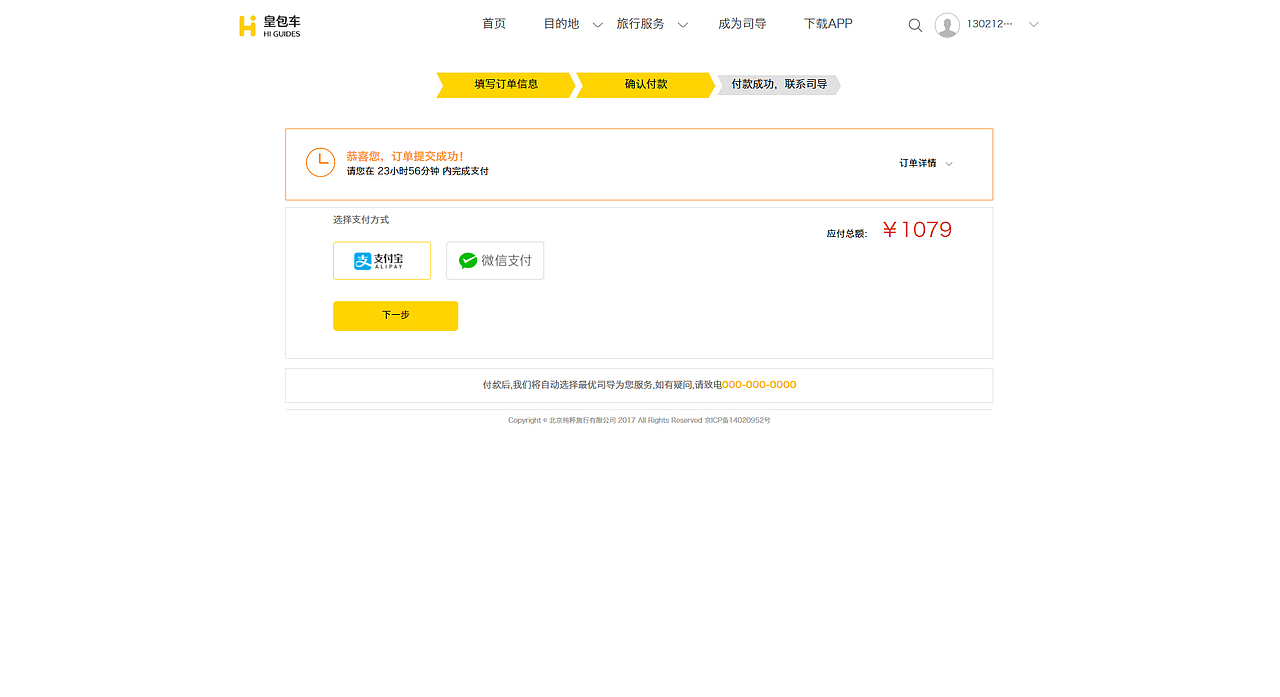1280x697 pixels.
Task: Select 微信支付 as the payment method
Action: click(495, 260)
